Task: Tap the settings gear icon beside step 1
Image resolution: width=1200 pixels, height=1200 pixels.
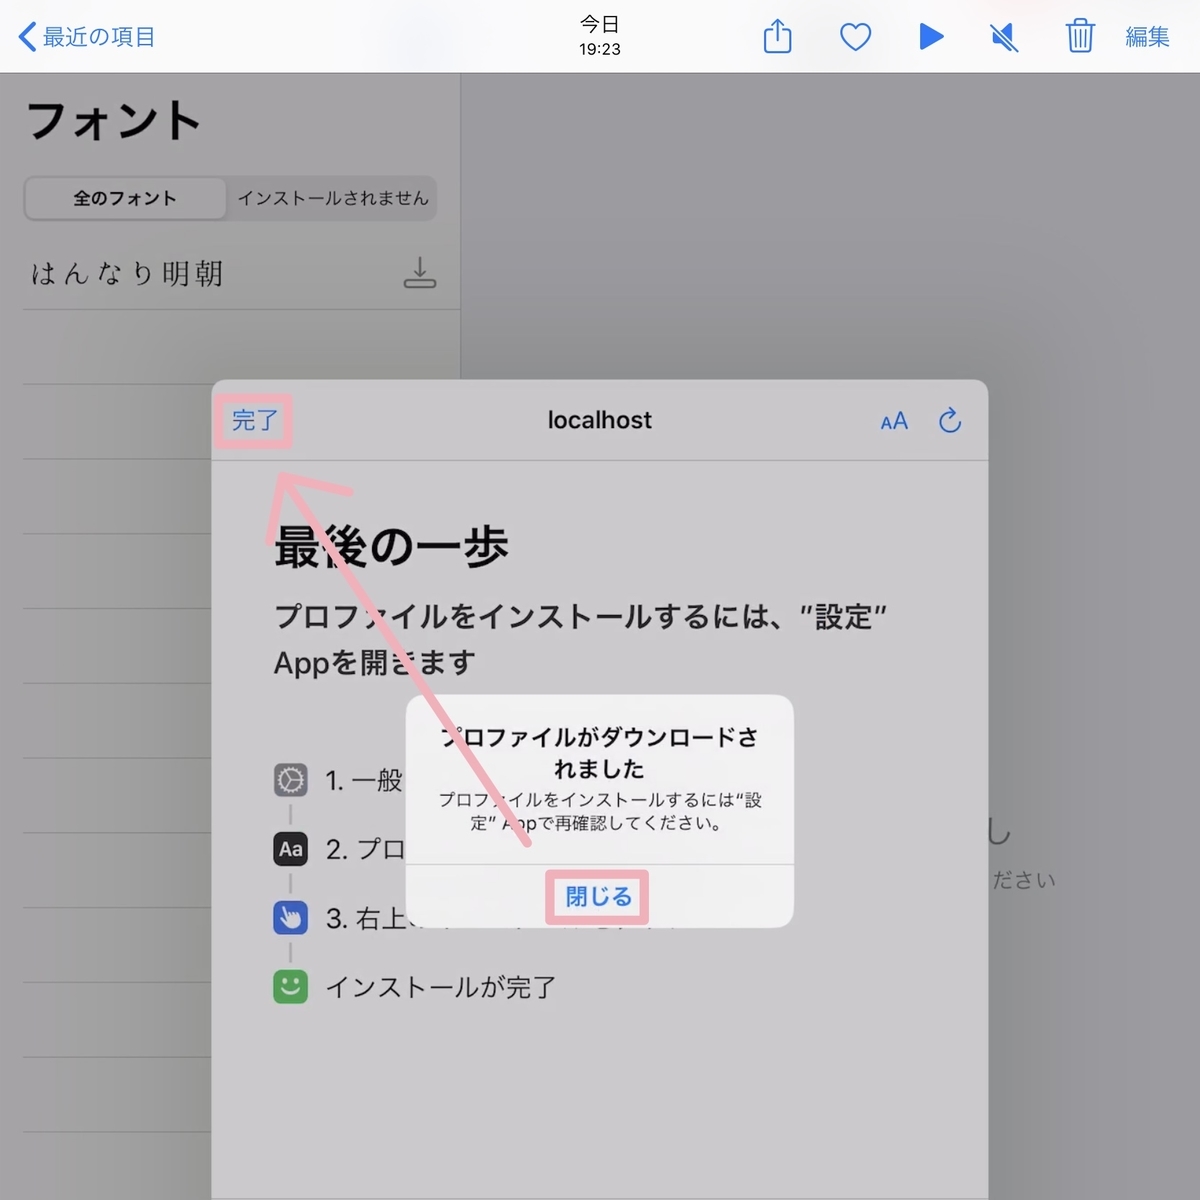Action: (x=290, y=781)
